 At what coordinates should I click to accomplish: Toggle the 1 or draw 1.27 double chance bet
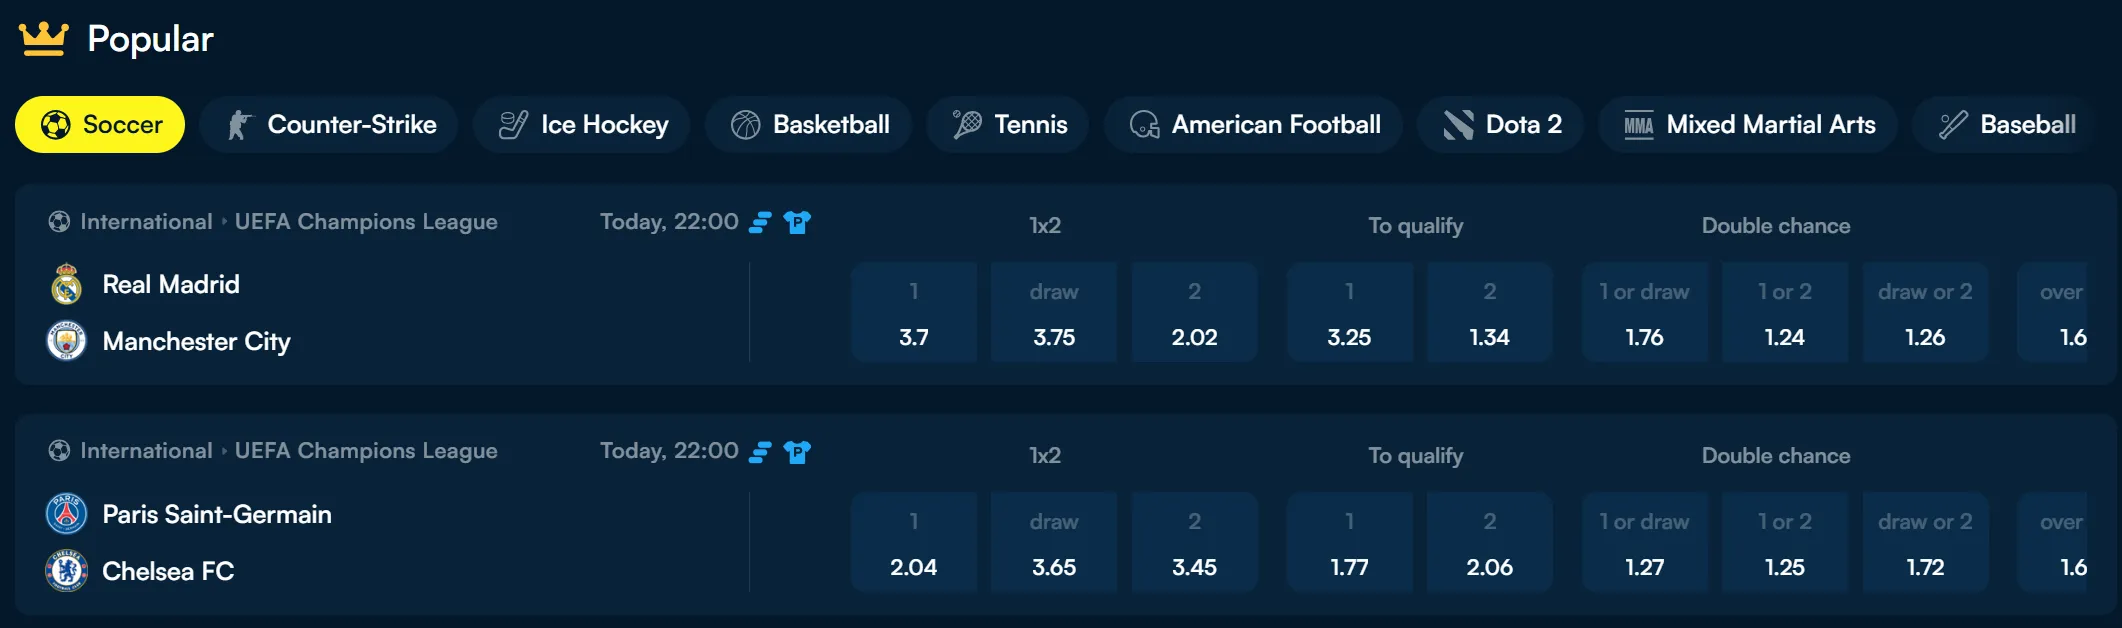[x=1645, y=542]
